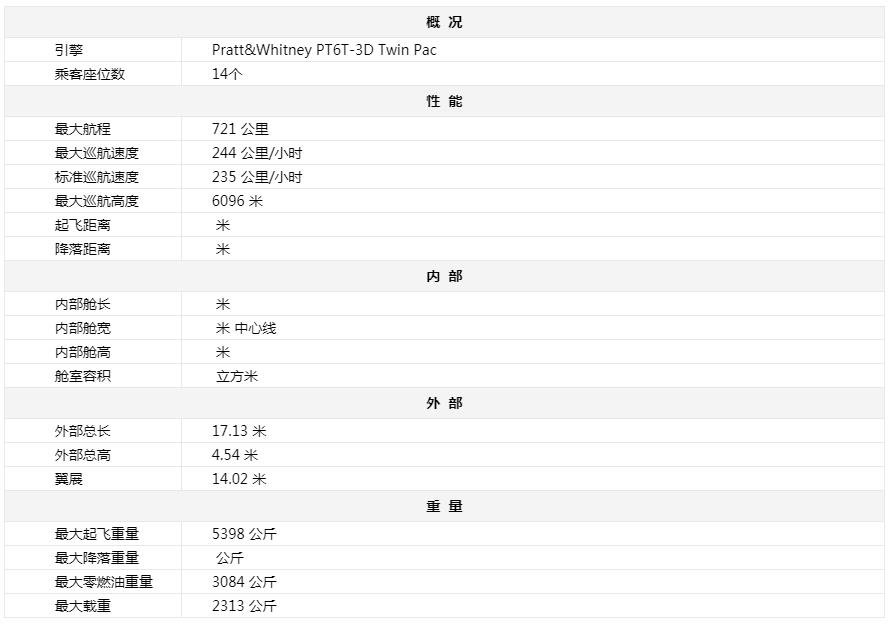889x625 pixels.
Task: Select the 米 中心线 cabin width value
Action: tap(246, 328)
